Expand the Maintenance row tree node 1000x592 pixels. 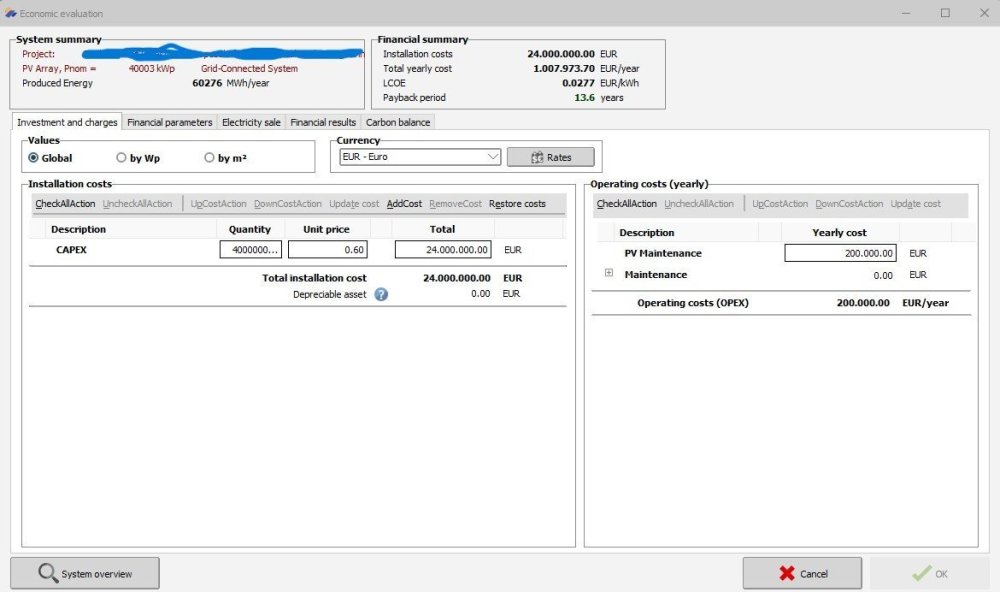tap(608, 274)
